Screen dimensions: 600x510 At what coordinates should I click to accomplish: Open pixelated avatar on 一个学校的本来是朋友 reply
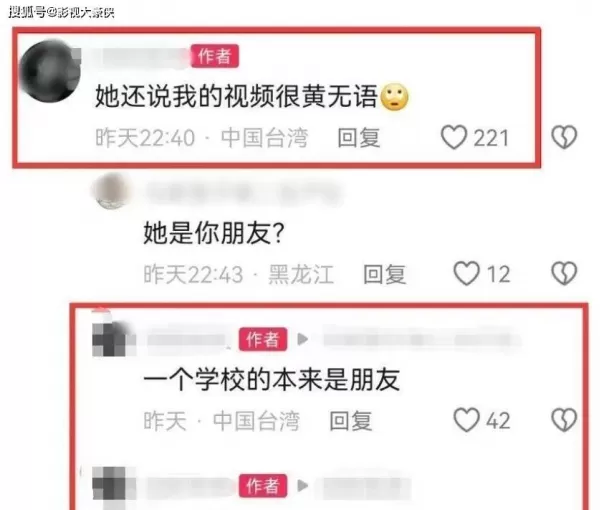(114, 339)
